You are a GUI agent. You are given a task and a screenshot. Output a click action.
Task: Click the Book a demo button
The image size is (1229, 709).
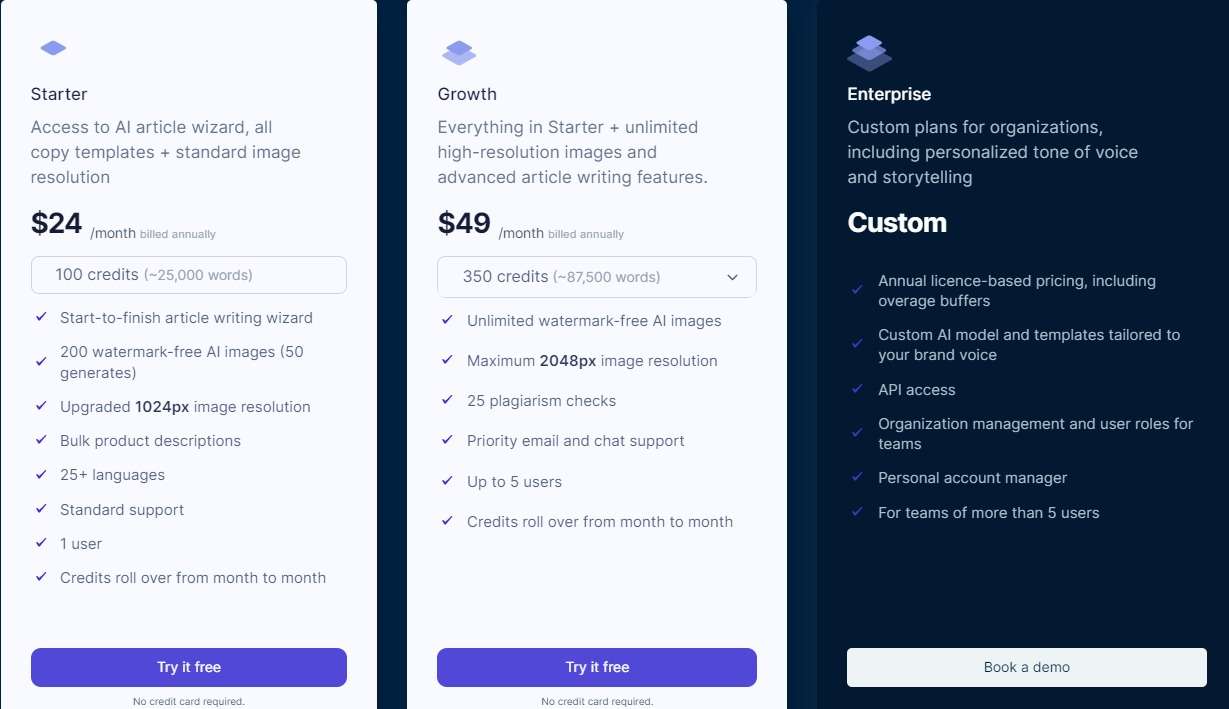click(x=1027, y=667)
